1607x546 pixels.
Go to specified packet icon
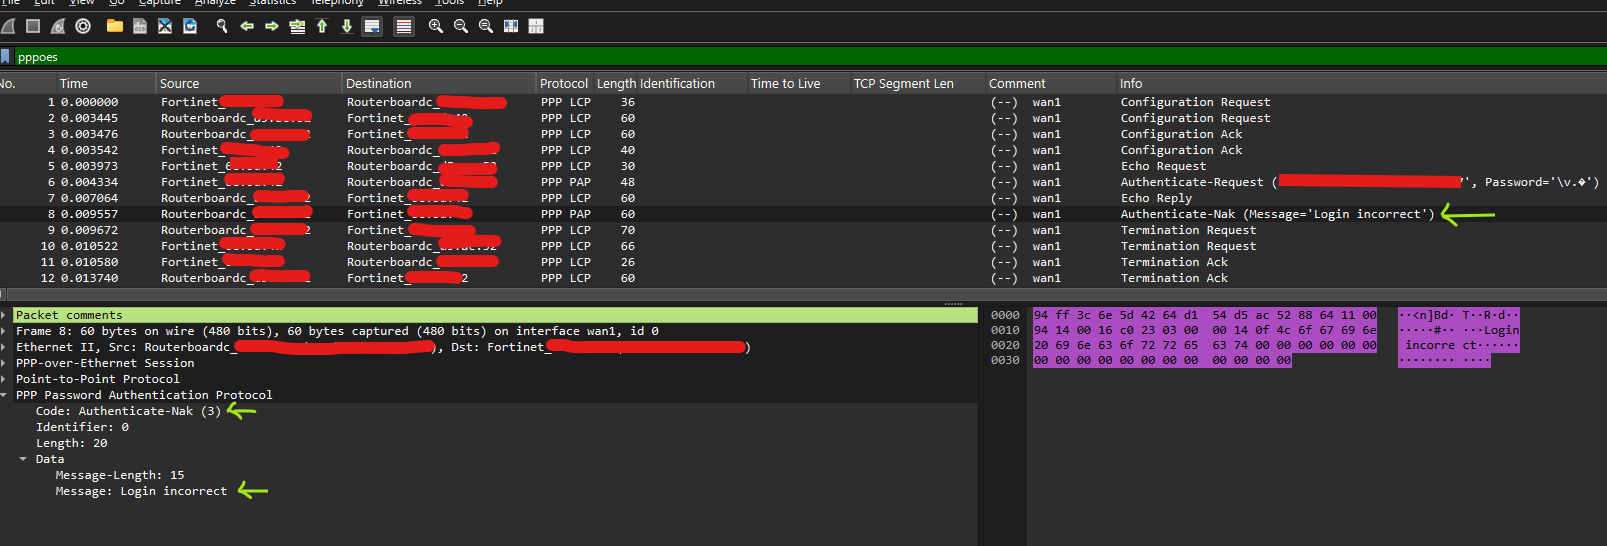297,26
